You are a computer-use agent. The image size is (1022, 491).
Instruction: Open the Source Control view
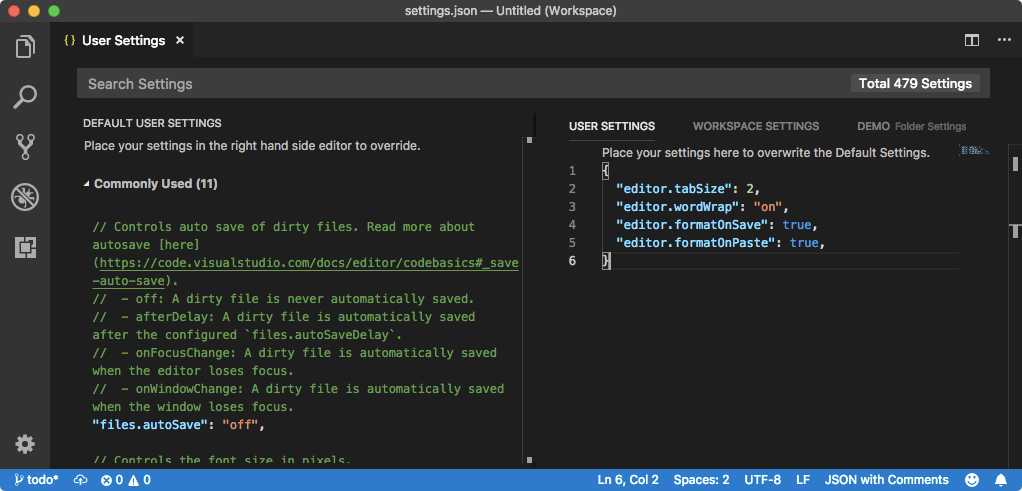[x=25, y=147]
